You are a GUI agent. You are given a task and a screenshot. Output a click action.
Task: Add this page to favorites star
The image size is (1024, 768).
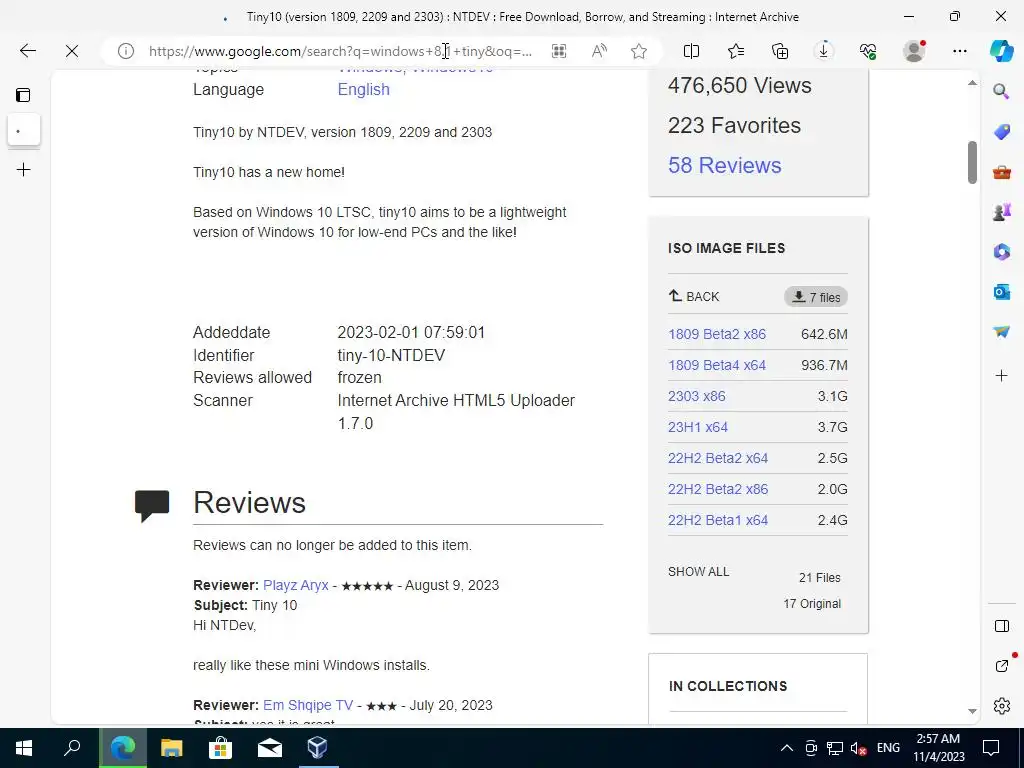point(639,51)
